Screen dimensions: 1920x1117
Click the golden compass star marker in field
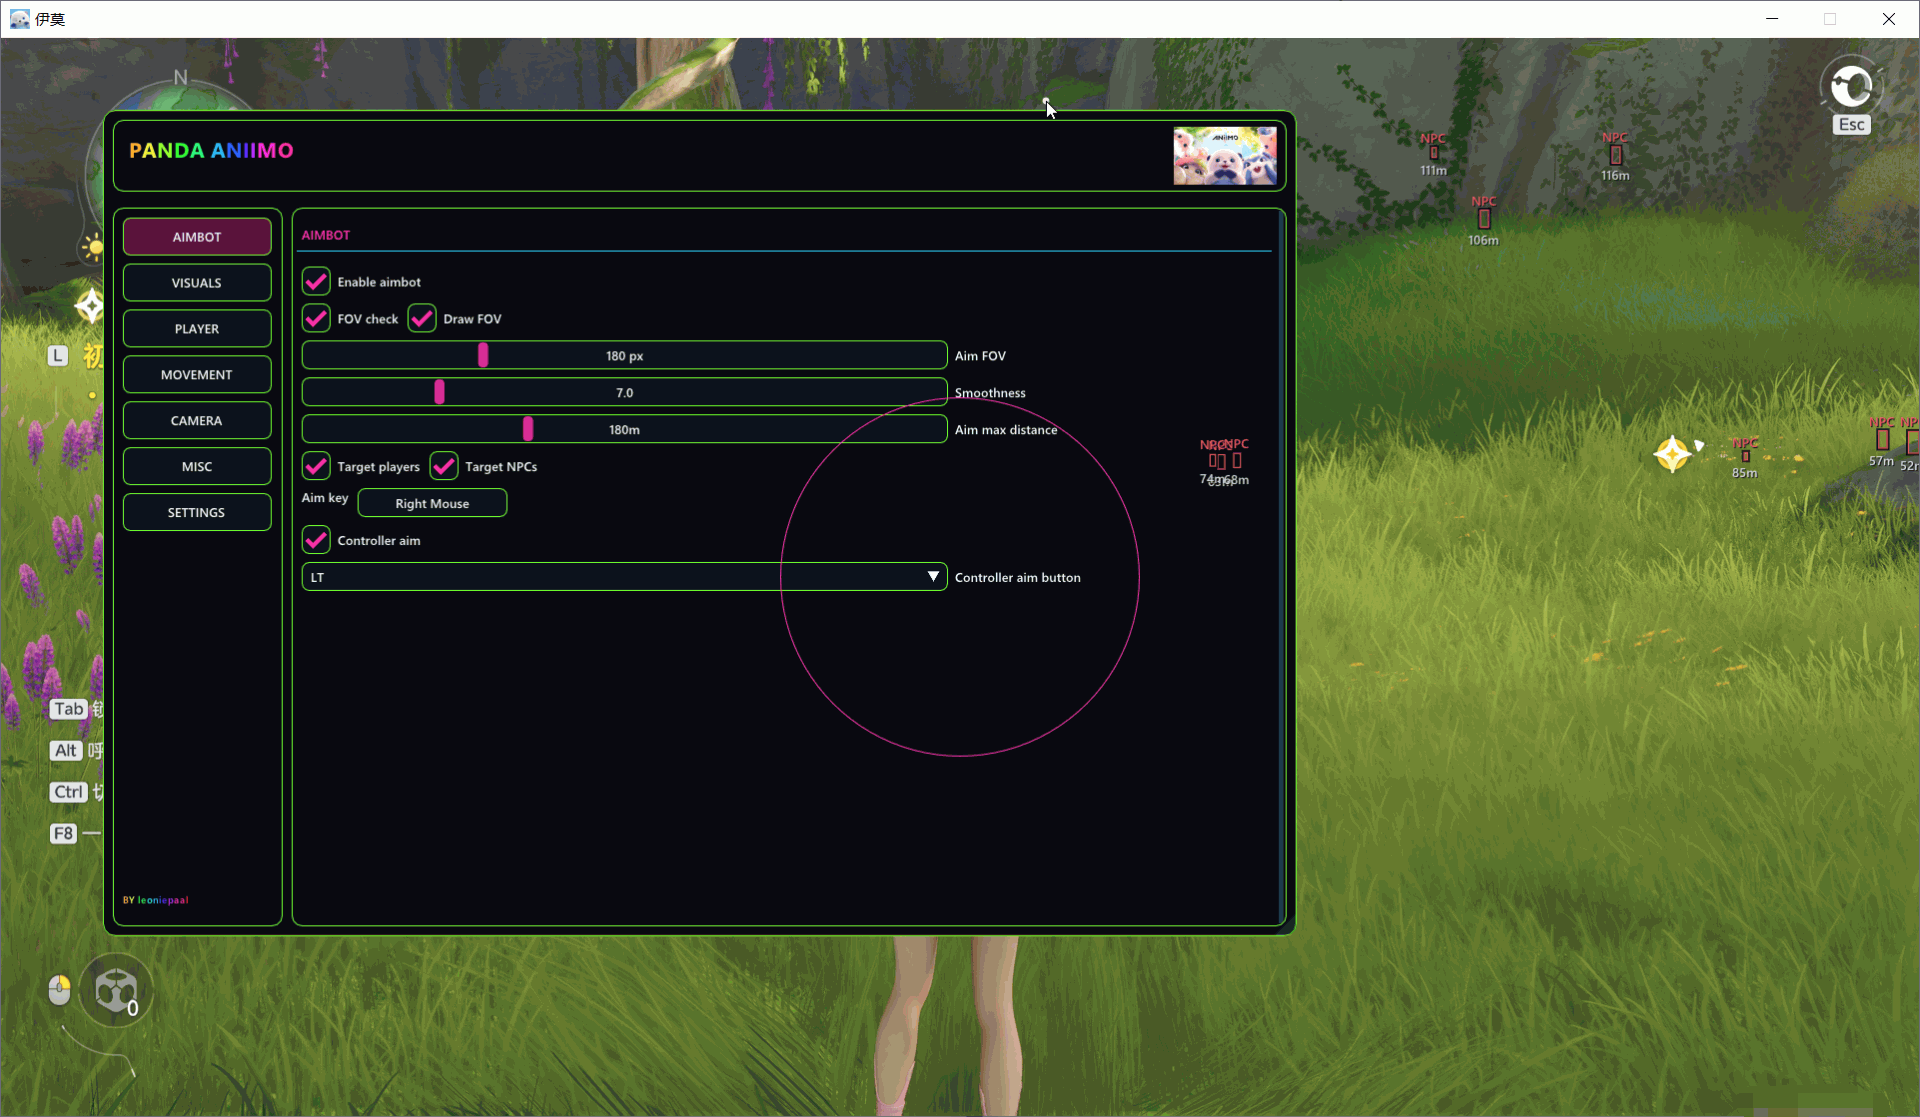pos(1672,454)
